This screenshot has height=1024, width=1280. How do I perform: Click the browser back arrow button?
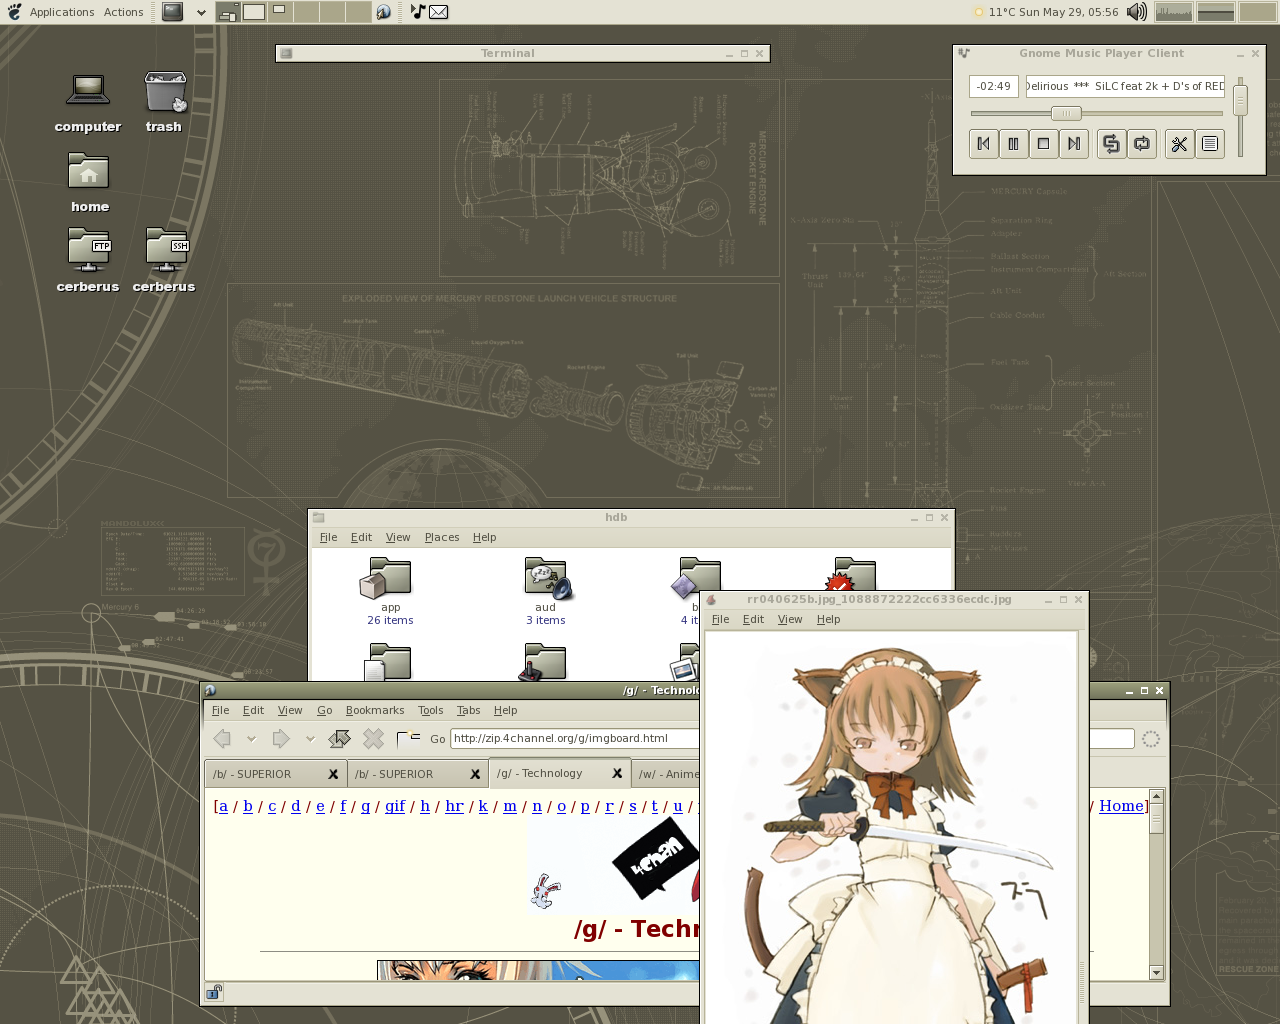222,738
